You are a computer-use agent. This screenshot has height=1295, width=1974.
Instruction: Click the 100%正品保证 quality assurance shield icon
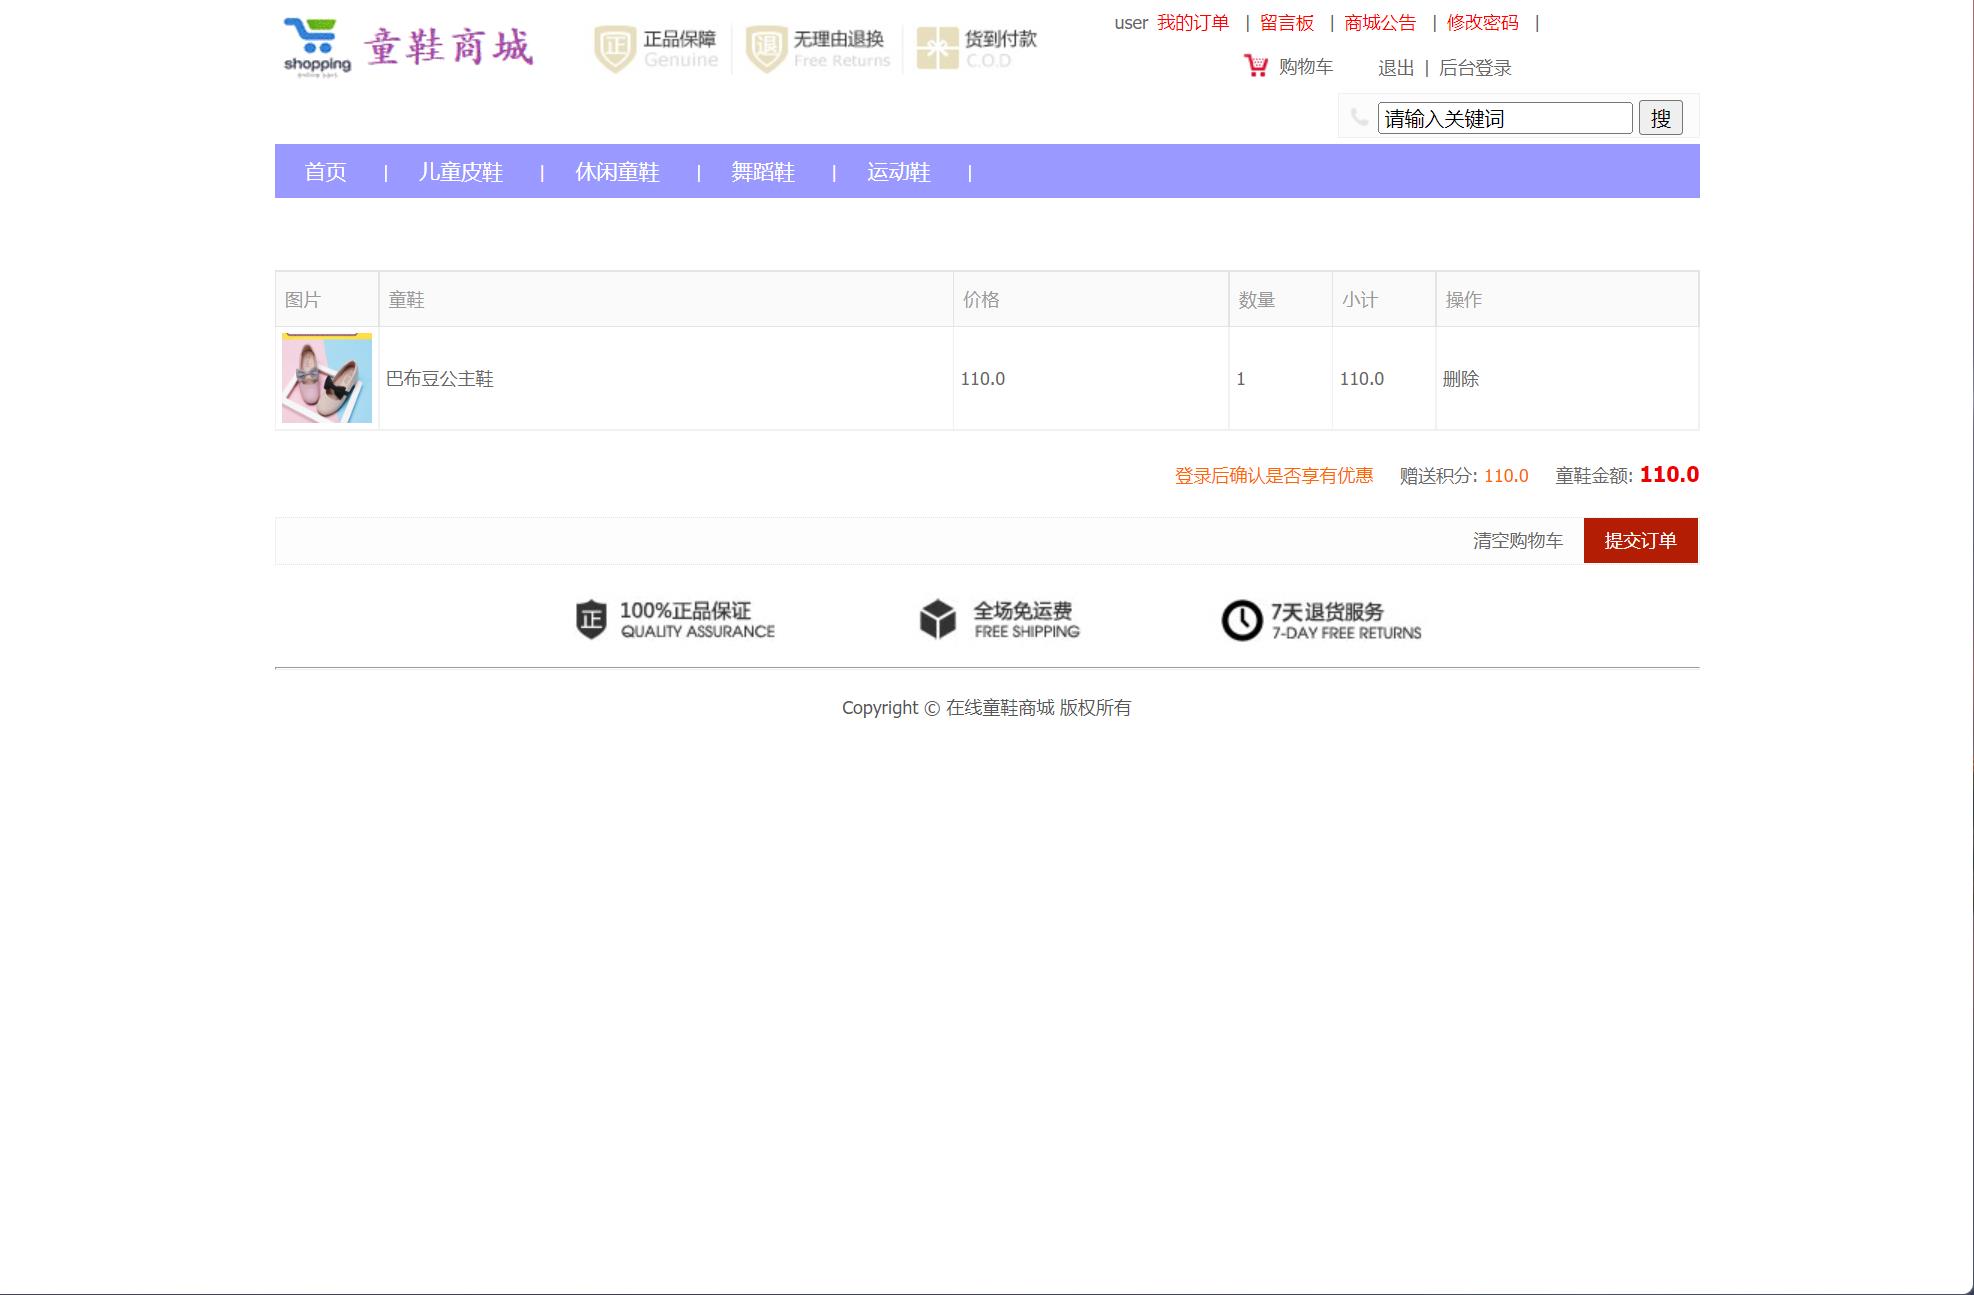coord(590,620)
